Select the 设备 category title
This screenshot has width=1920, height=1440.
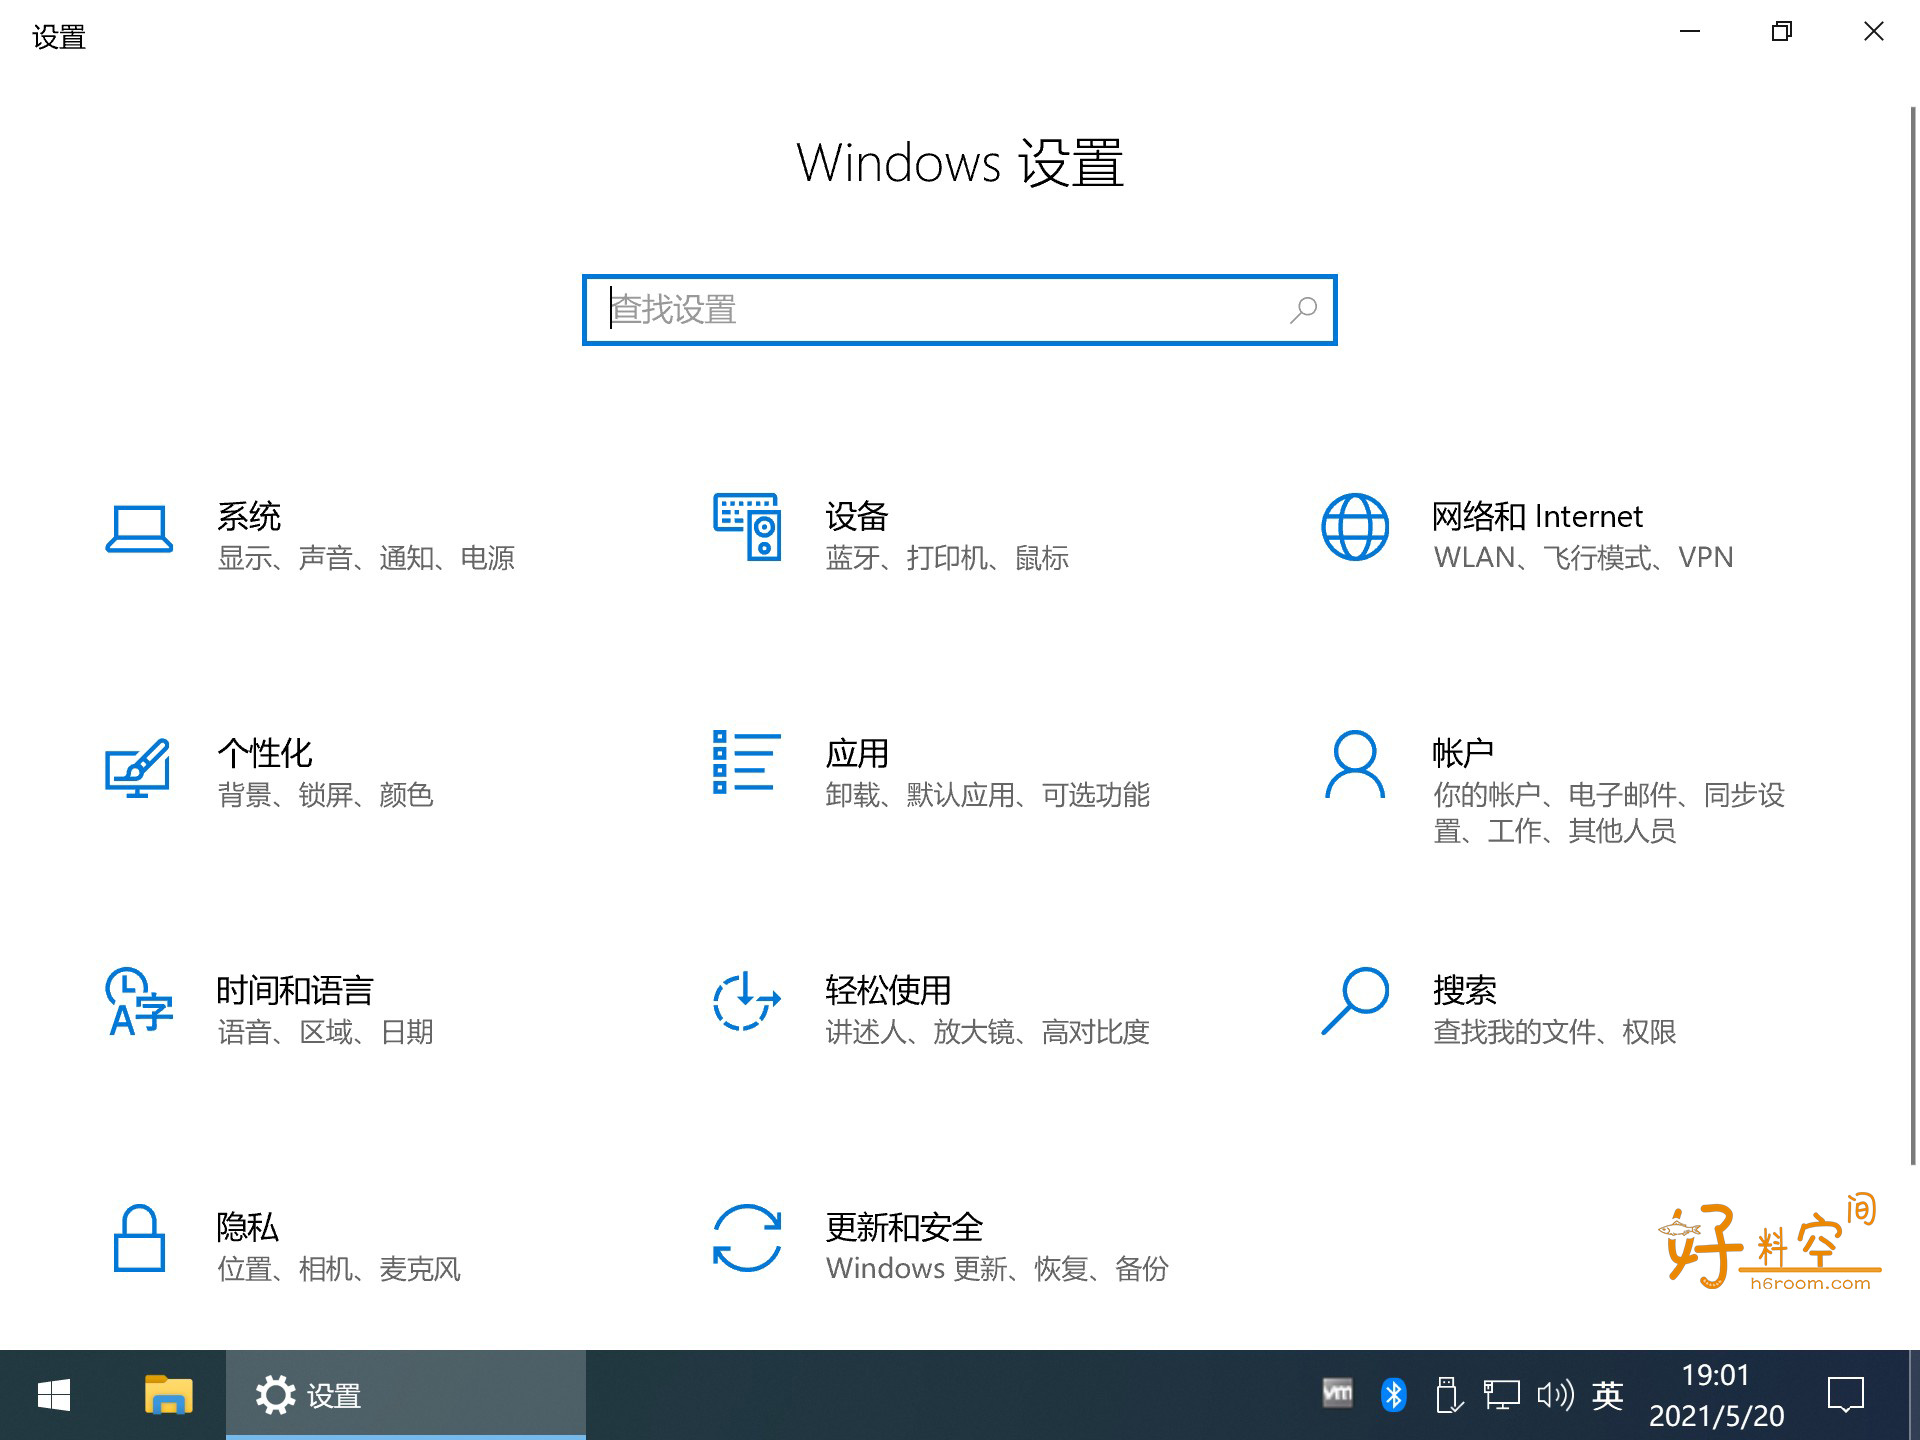tap(857, 516)
